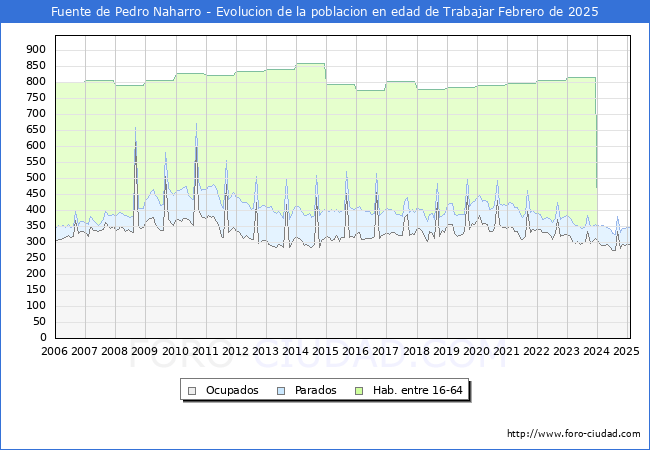Click the 750 y-axis value
Screen dimensions: 650x450
(x=36, y=98)
